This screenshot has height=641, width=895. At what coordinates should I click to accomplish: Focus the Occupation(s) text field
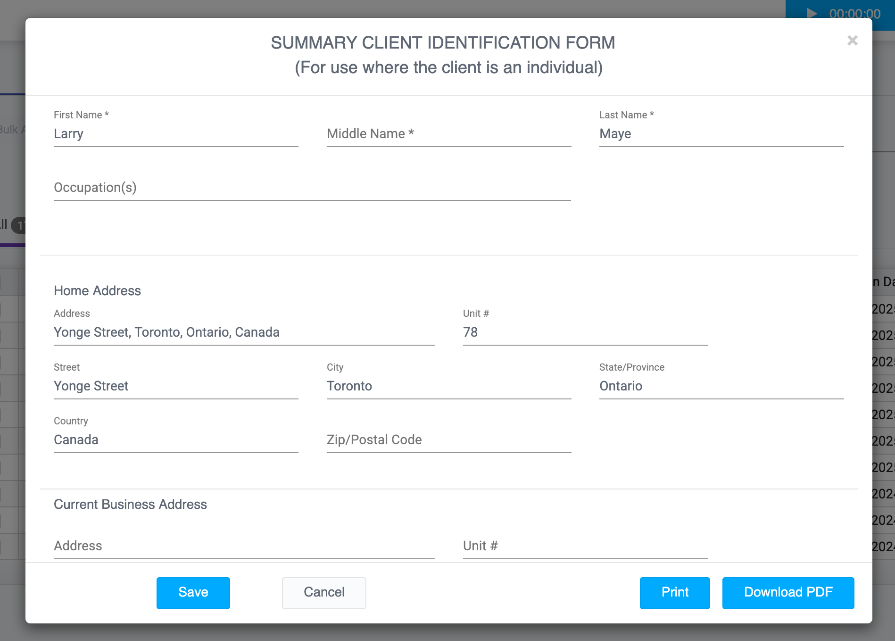coord(311,188)
